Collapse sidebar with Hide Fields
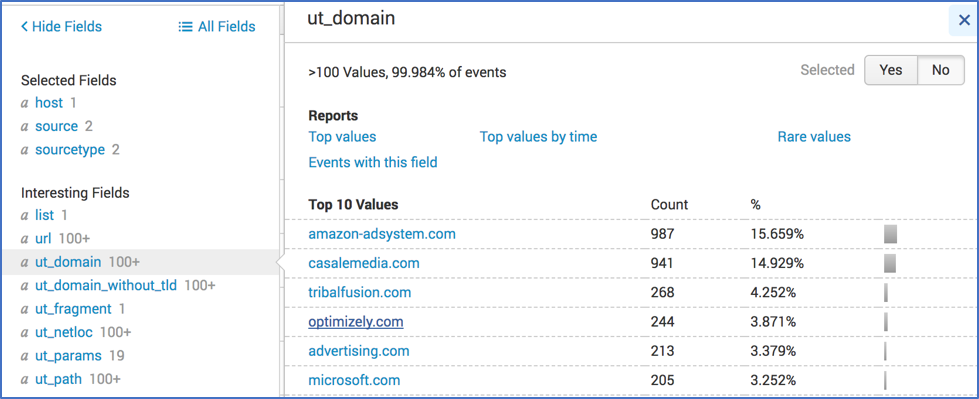The height and width of the screenshot is (399, 979). pos(61,26)
